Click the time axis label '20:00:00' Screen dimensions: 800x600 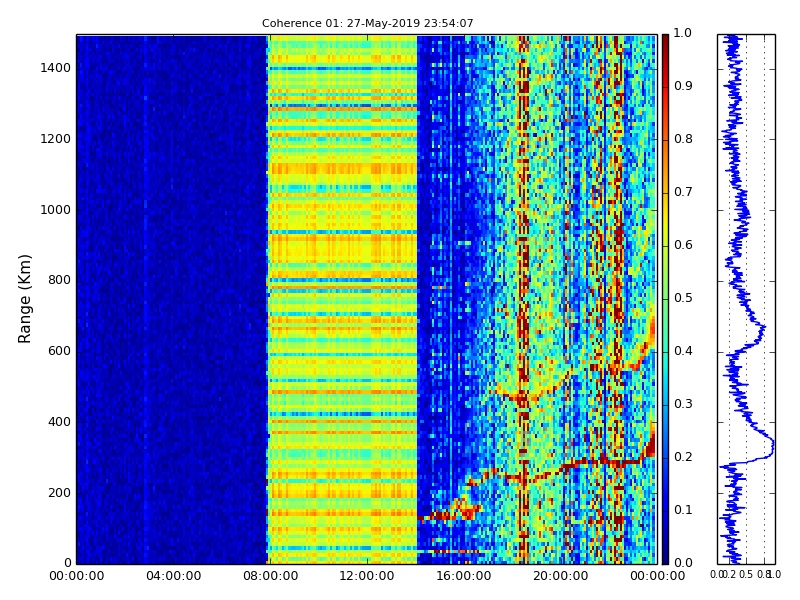[x=561, y=577]
